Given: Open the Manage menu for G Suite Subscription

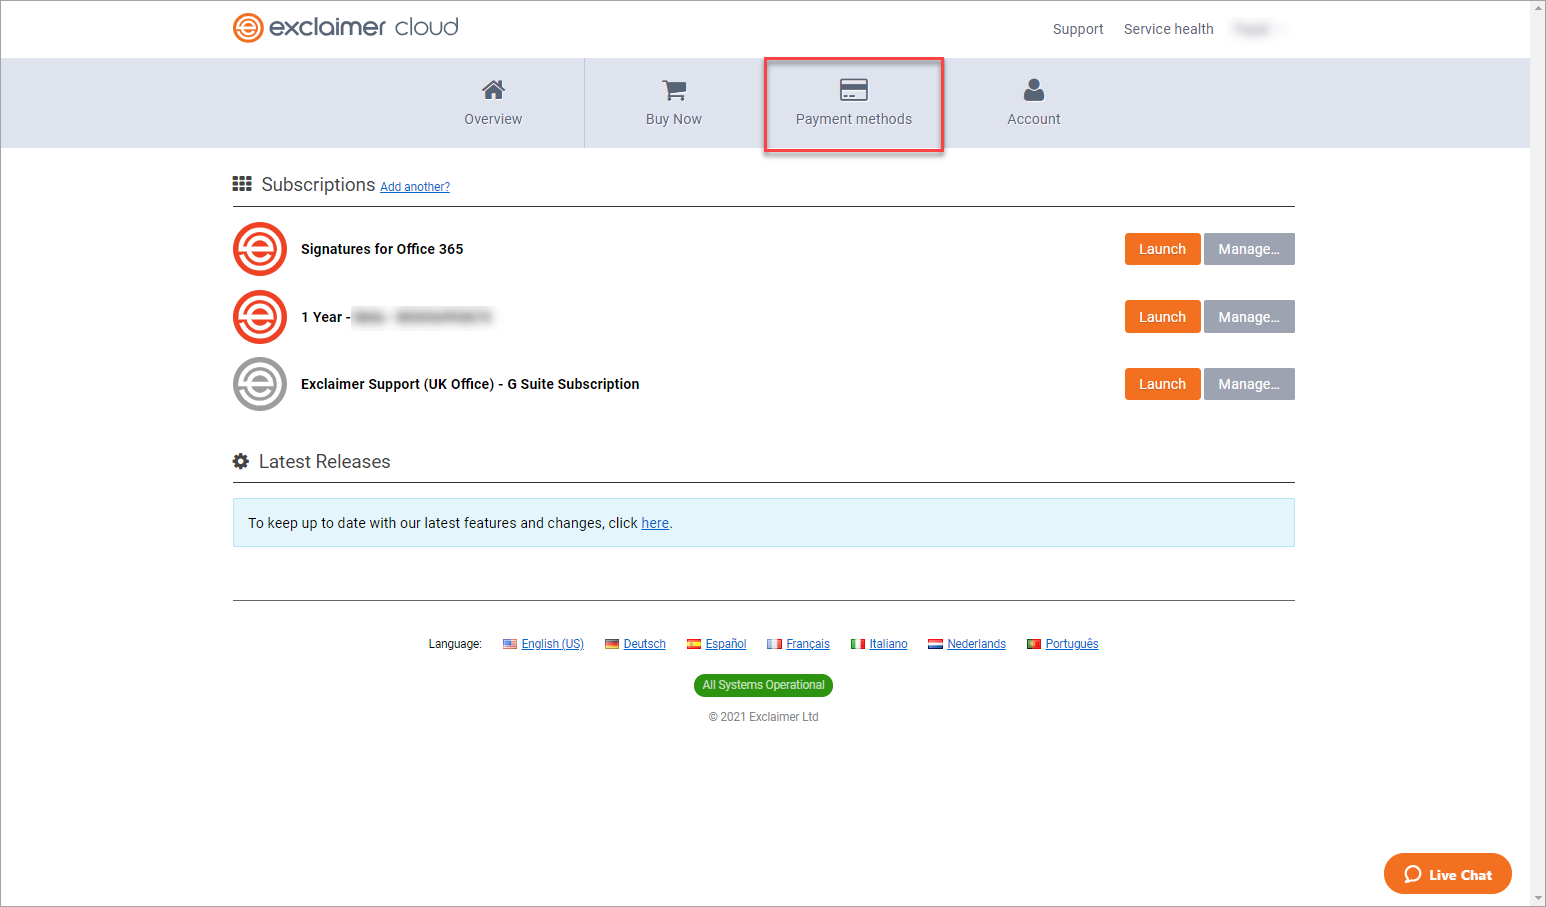Looking at the screenshot, I should 1248,384.
